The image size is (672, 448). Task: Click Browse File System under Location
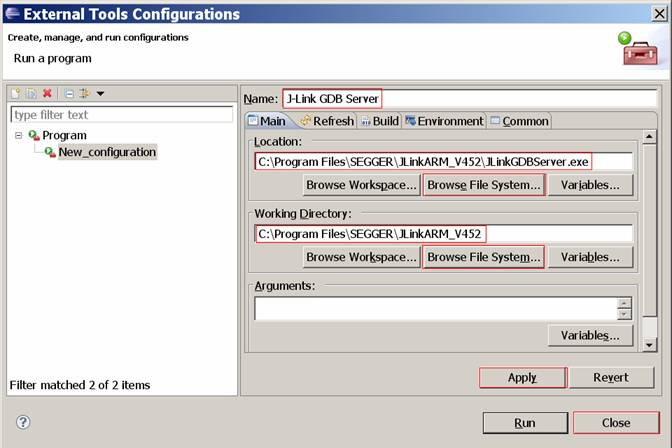click(484, 185)
